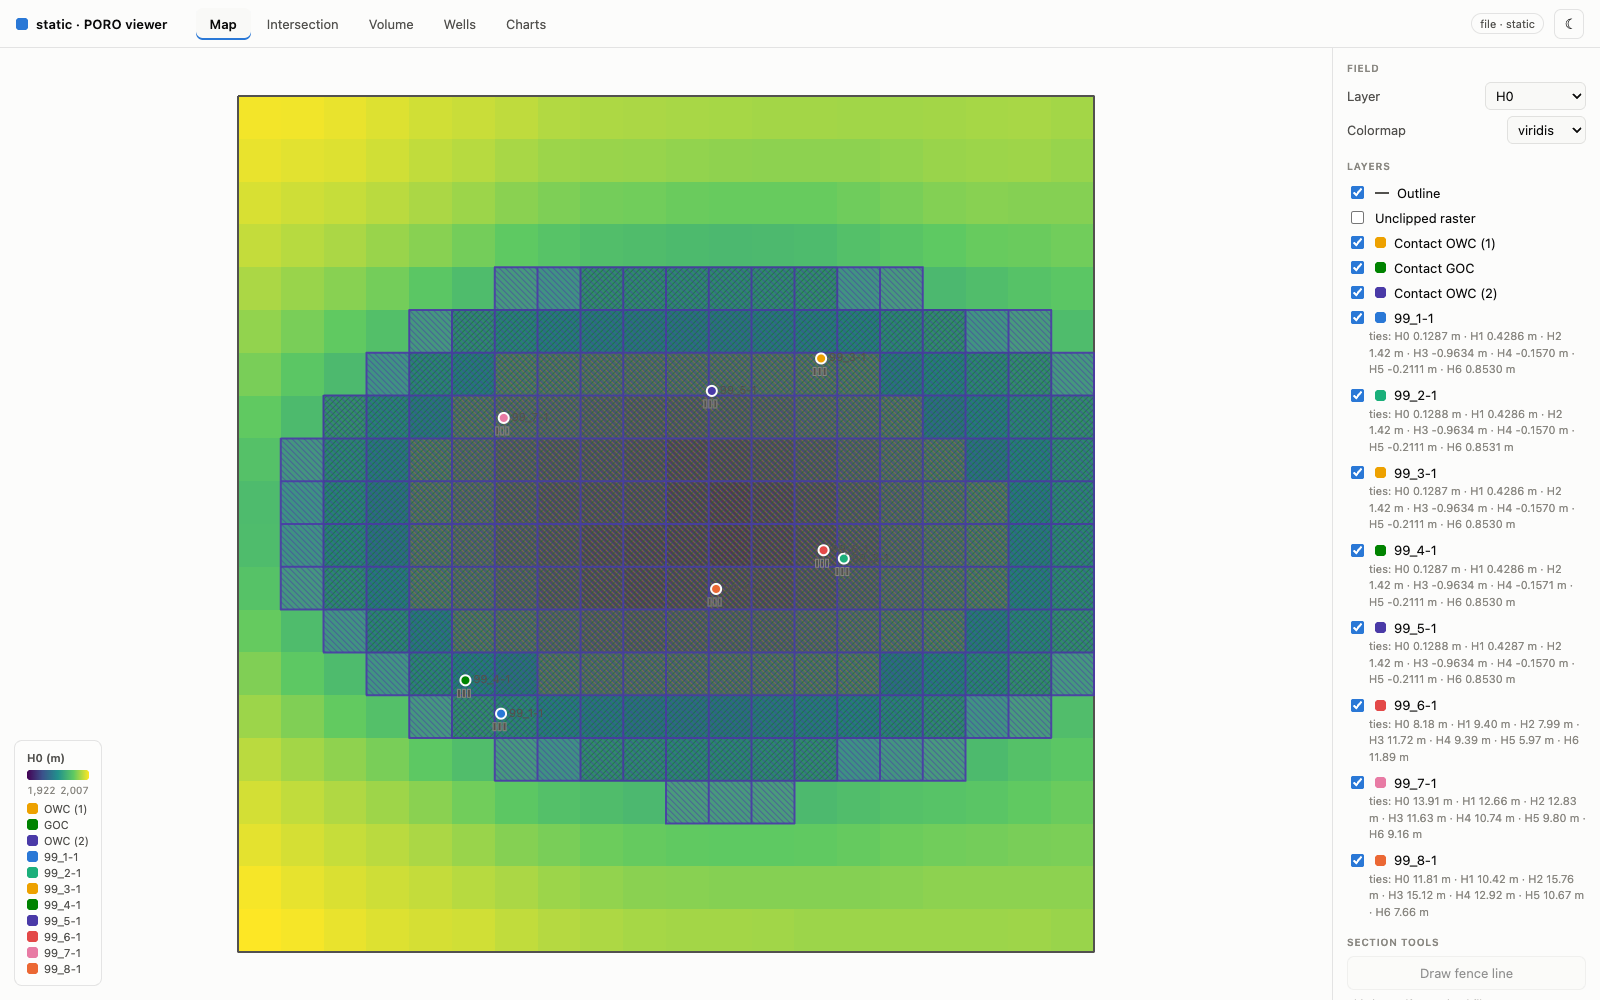The width and height of the screenshot is (1600, 1000).
Task: Click the OWC (1) orange swatch in legend
Action: 33,809
